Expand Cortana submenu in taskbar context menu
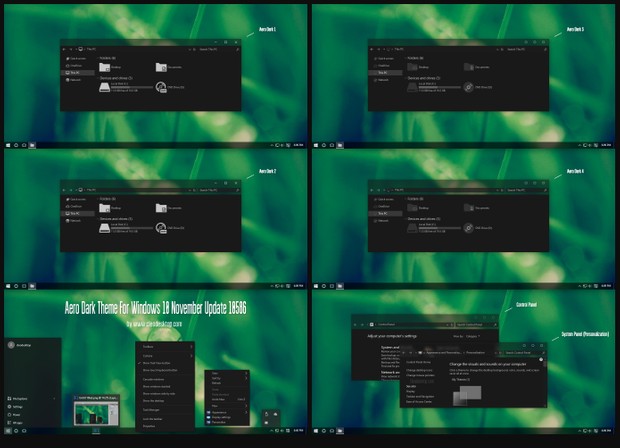 point(165,356)
